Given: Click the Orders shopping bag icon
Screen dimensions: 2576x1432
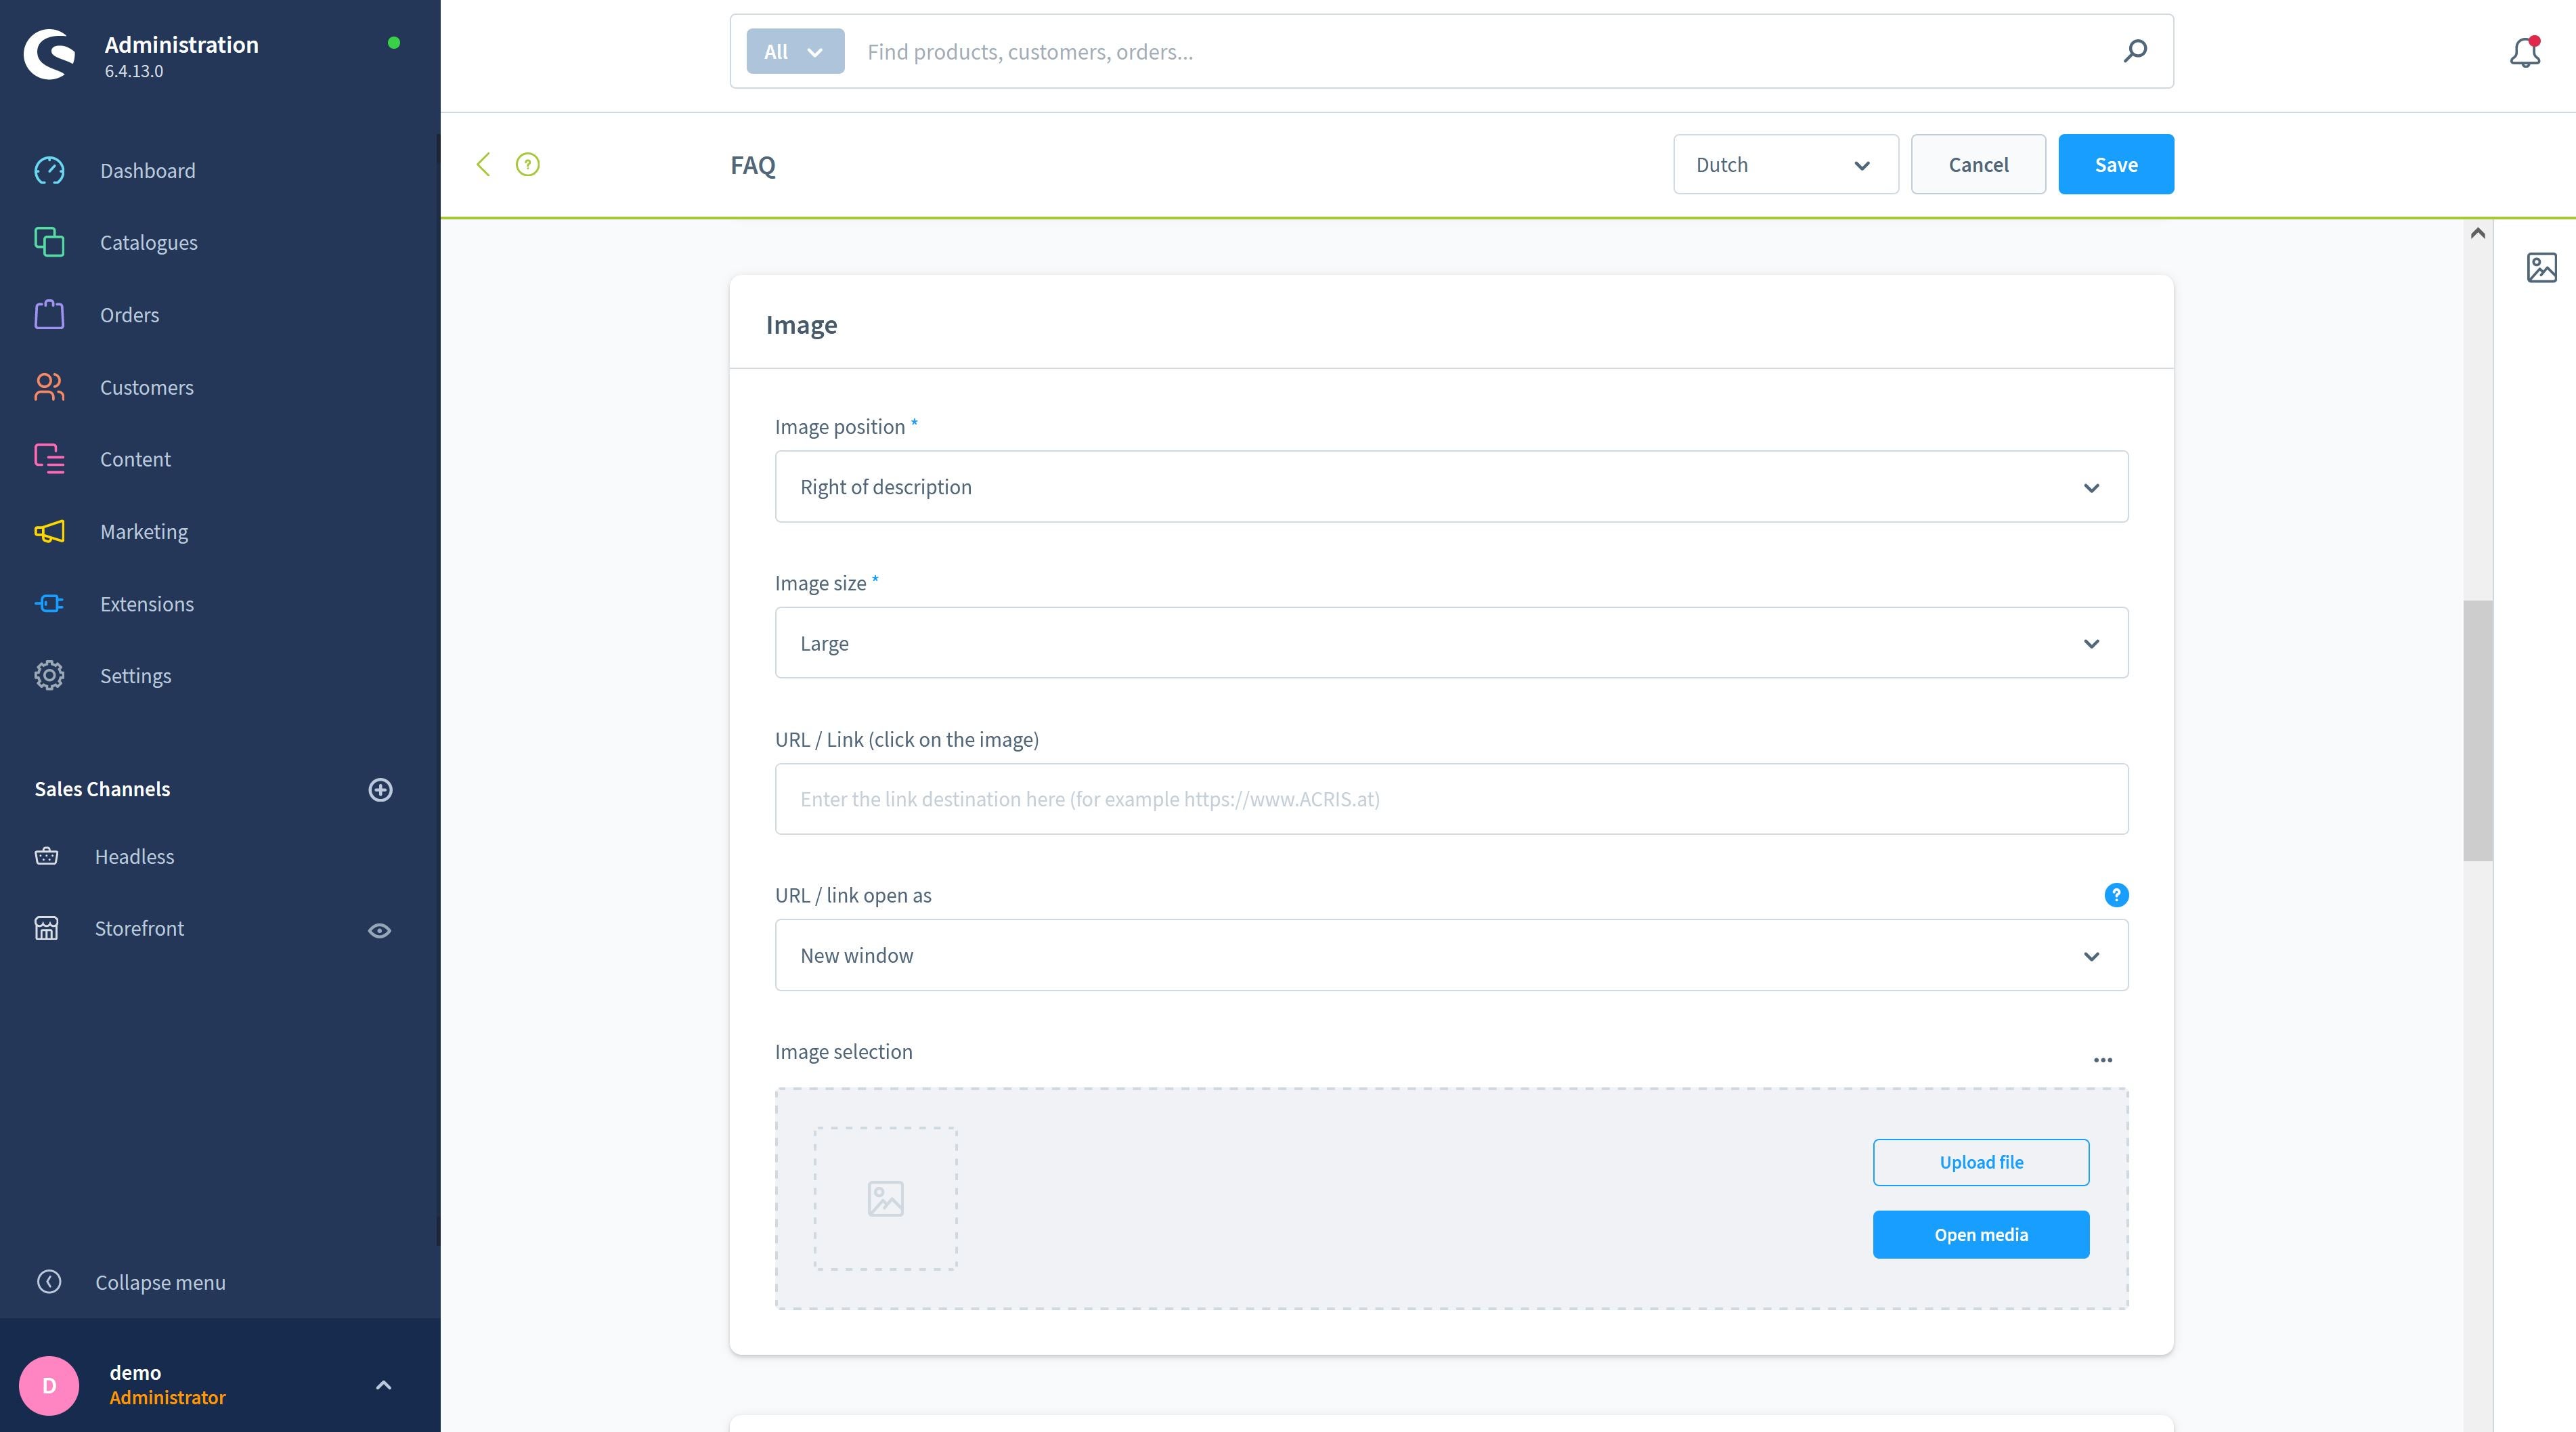Looking at the screenshot, I should point(49,315).
